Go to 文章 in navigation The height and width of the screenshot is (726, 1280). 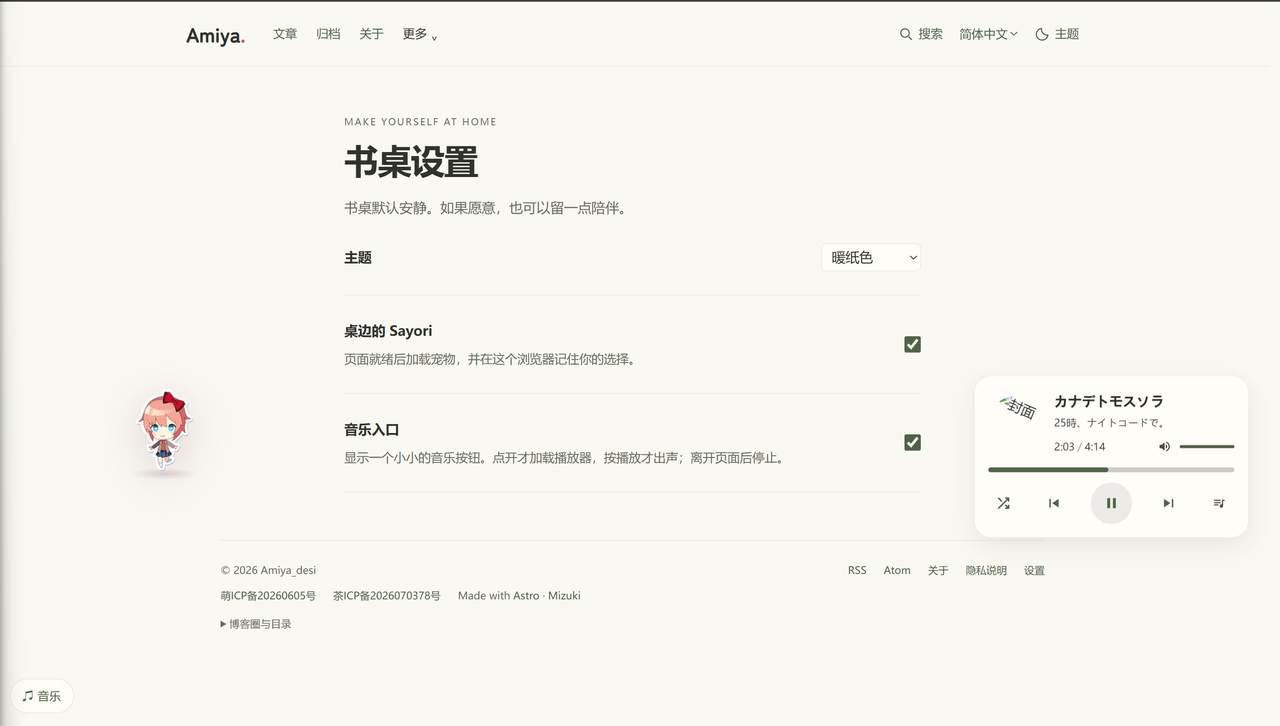click(x=285, y=34)
